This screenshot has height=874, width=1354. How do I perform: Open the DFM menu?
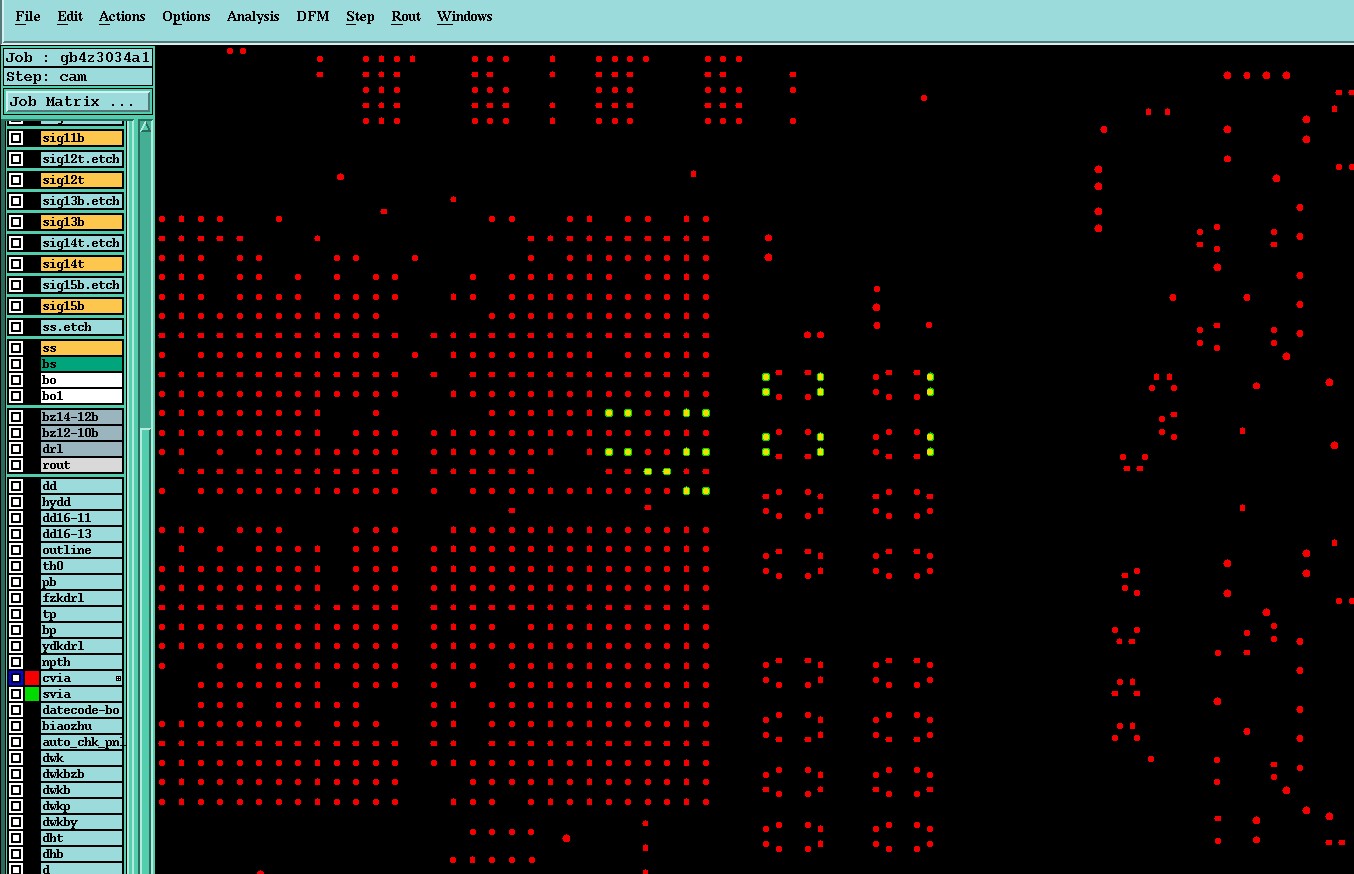pos(313,16)
